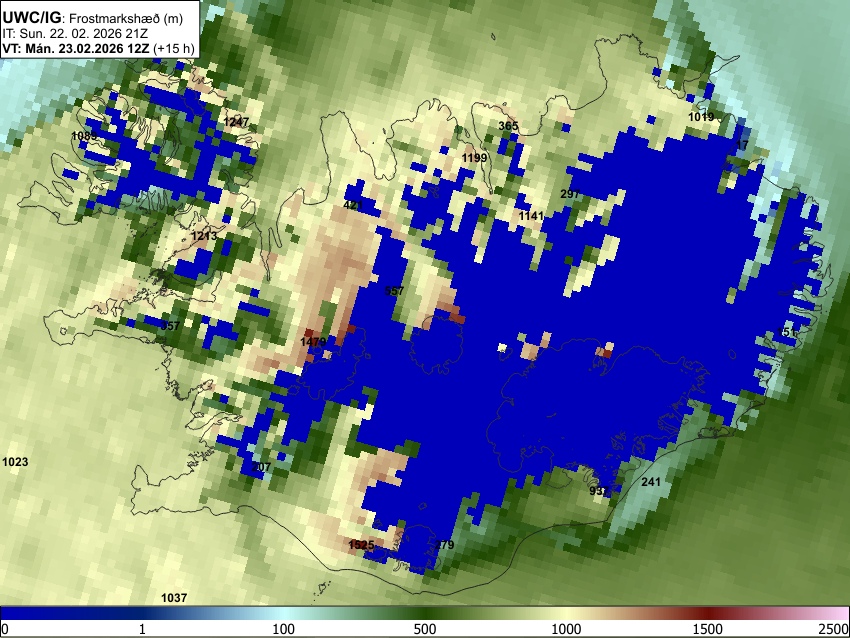Click the 500 tick label on the legend
850x638 pixels.
[425, 629]
